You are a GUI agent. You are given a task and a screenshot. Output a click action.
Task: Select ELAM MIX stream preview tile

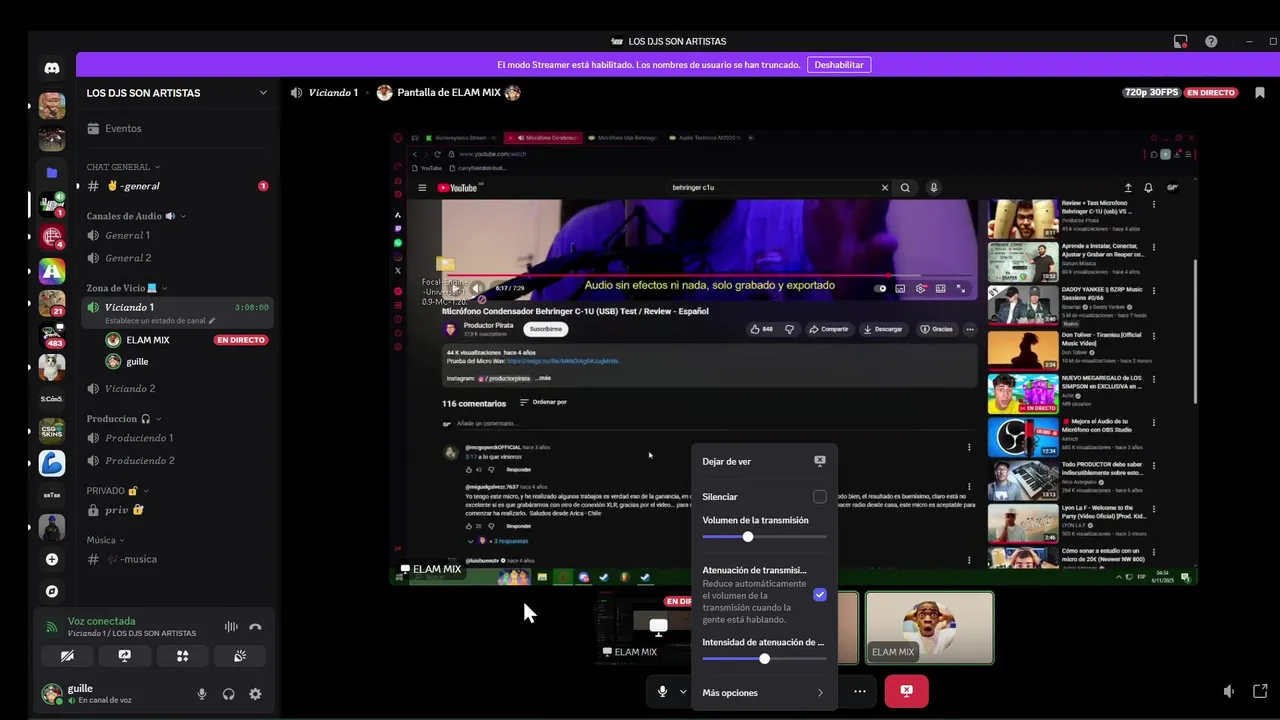click(x=645, y=628)
